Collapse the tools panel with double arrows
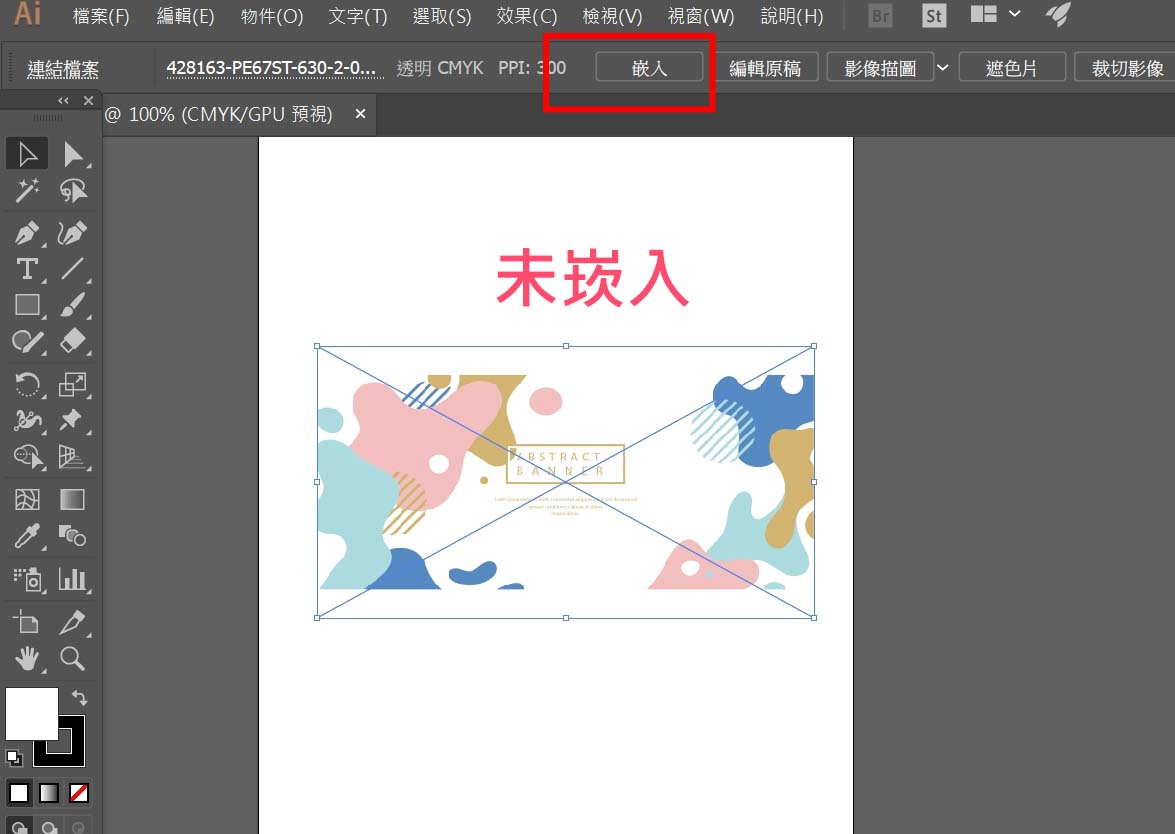This screenshot has height=834, width=1175. pyautogui.click(x=64, y=100)
